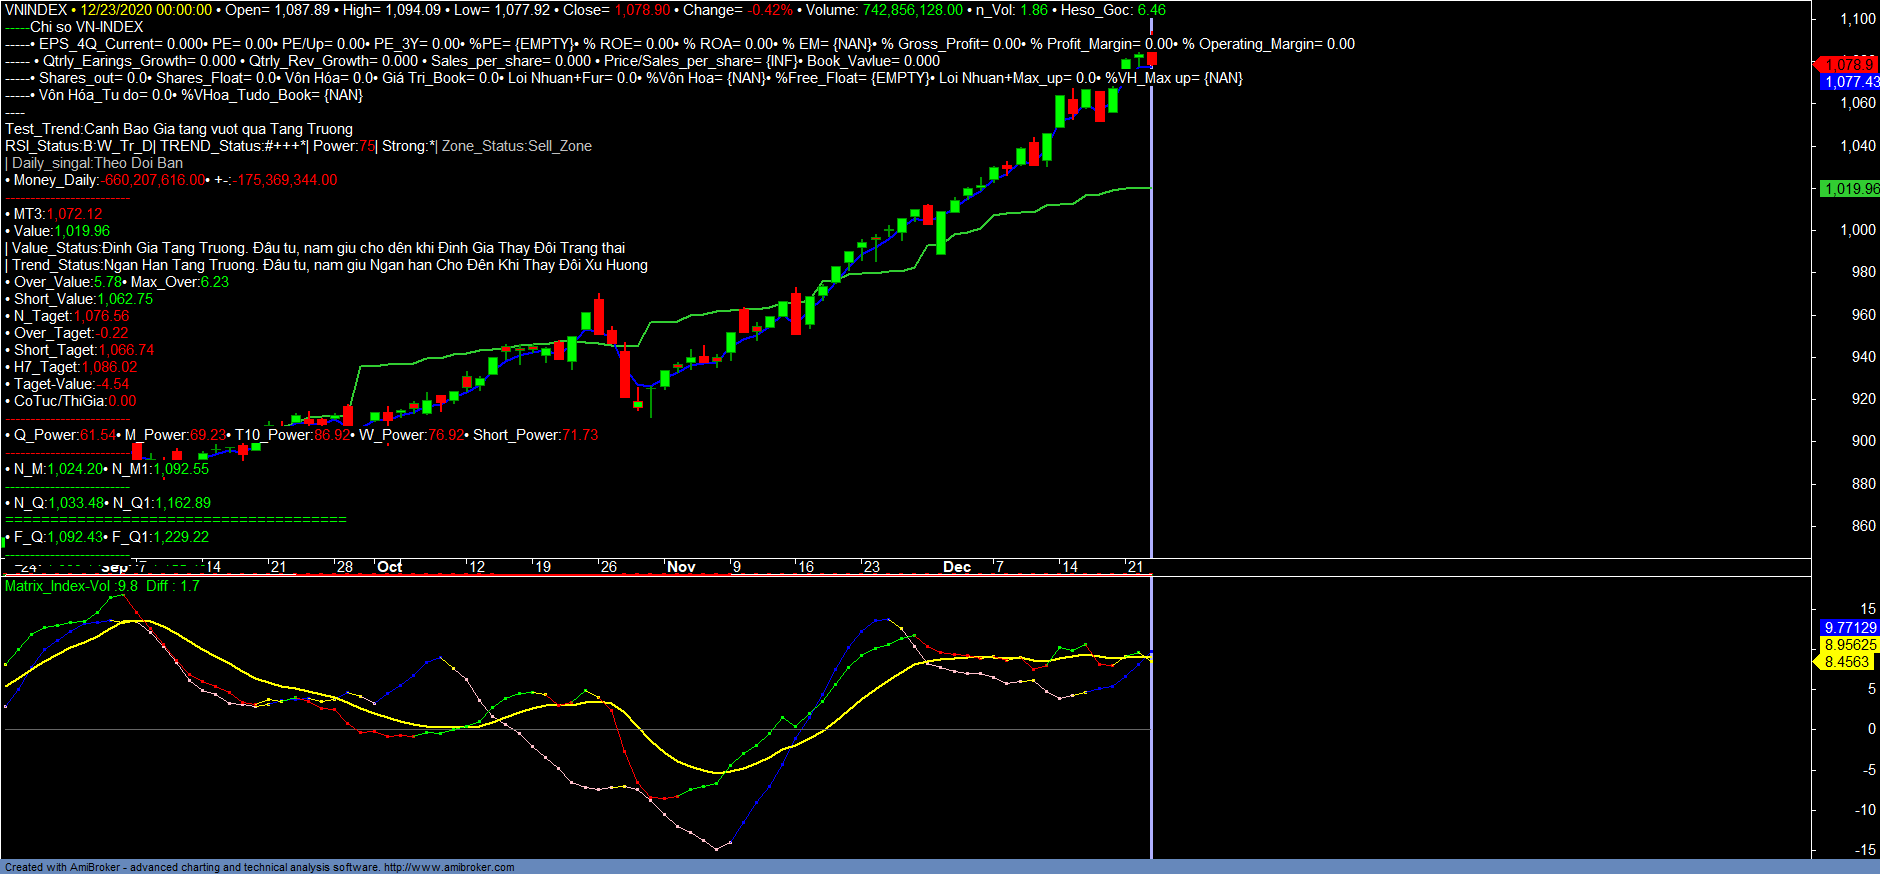The height and width of the screenshot is (874, 1880).
Task: Select the Dec marker on date axis
Action: pos(957,567)
